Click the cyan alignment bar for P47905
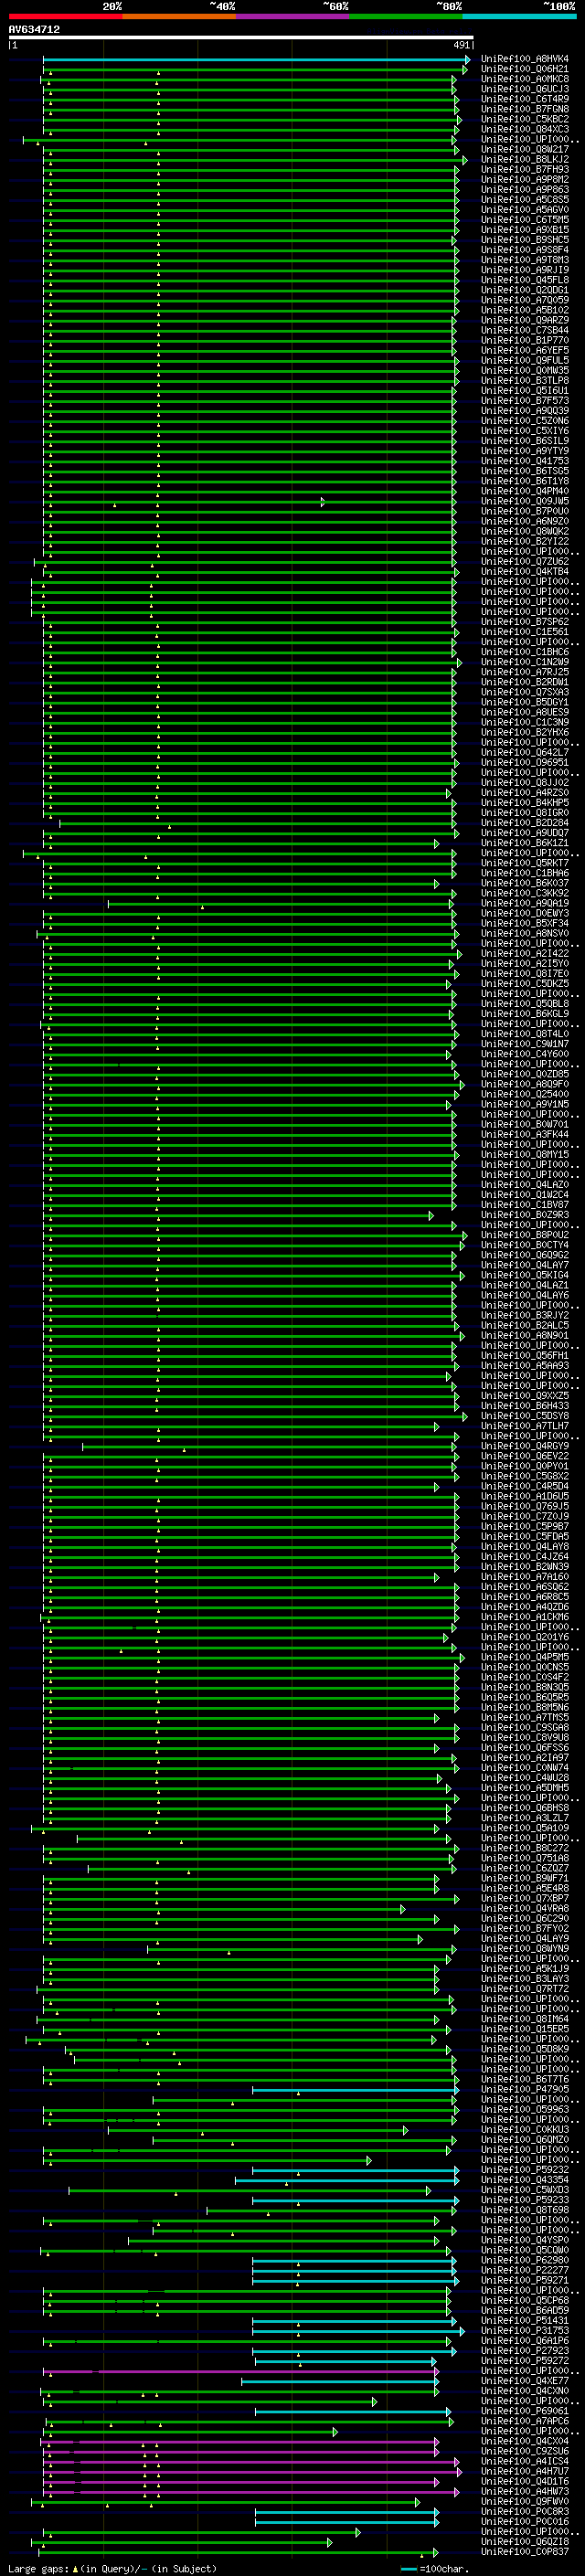 [x=355, y=2089]
